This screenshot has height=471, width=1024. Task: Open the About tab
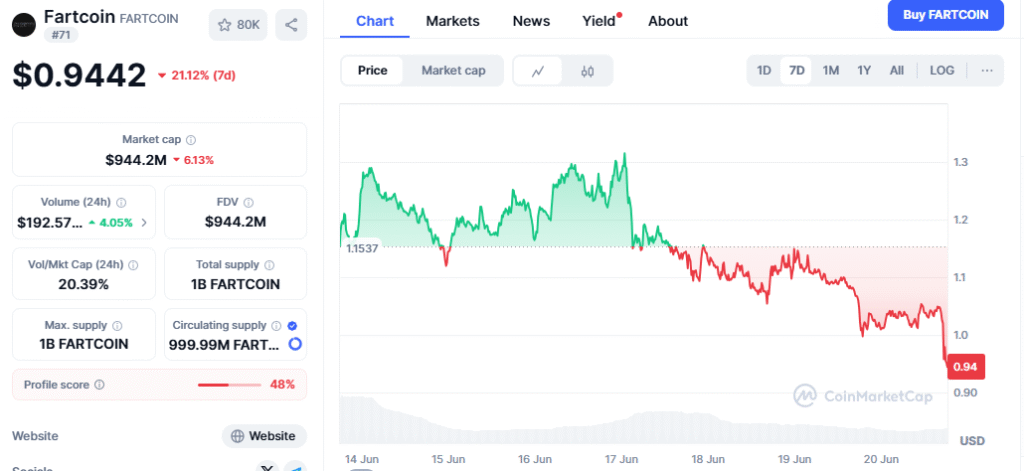click(668, 21)
